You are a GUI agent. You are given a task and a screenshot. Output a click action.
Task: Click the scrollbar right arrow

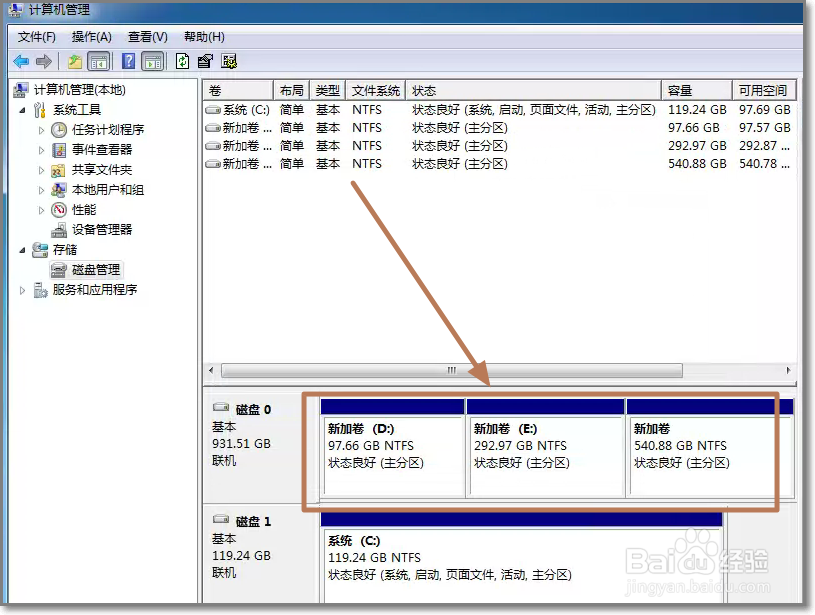click(788, 371)
